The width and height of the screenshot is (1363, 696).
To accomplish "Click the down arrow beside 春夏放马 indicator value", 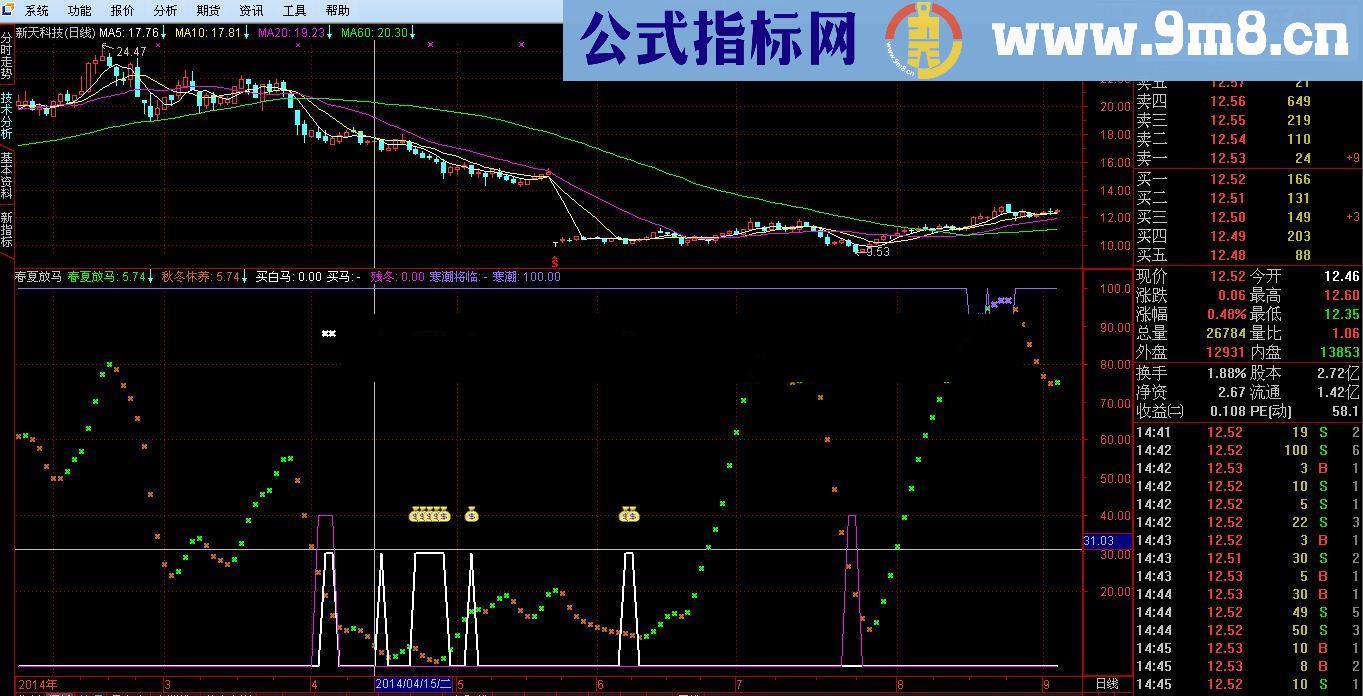I will pyautogui.click(x=150, y=277).
